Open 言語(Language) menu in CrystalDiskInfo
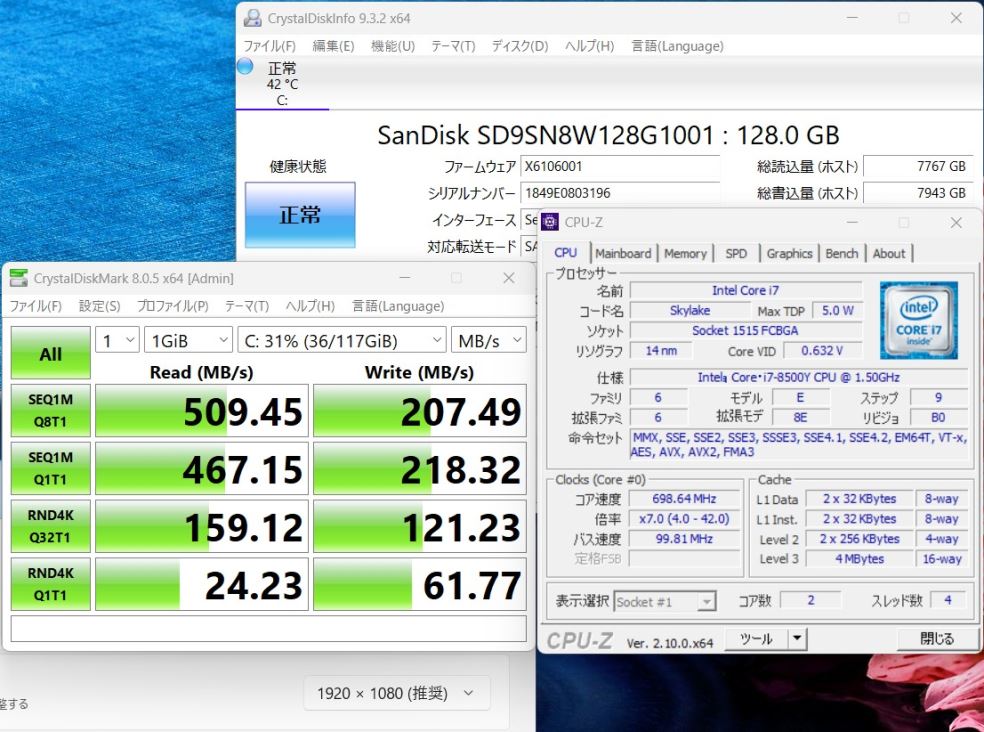984x732 pixels. pos(677,46)
